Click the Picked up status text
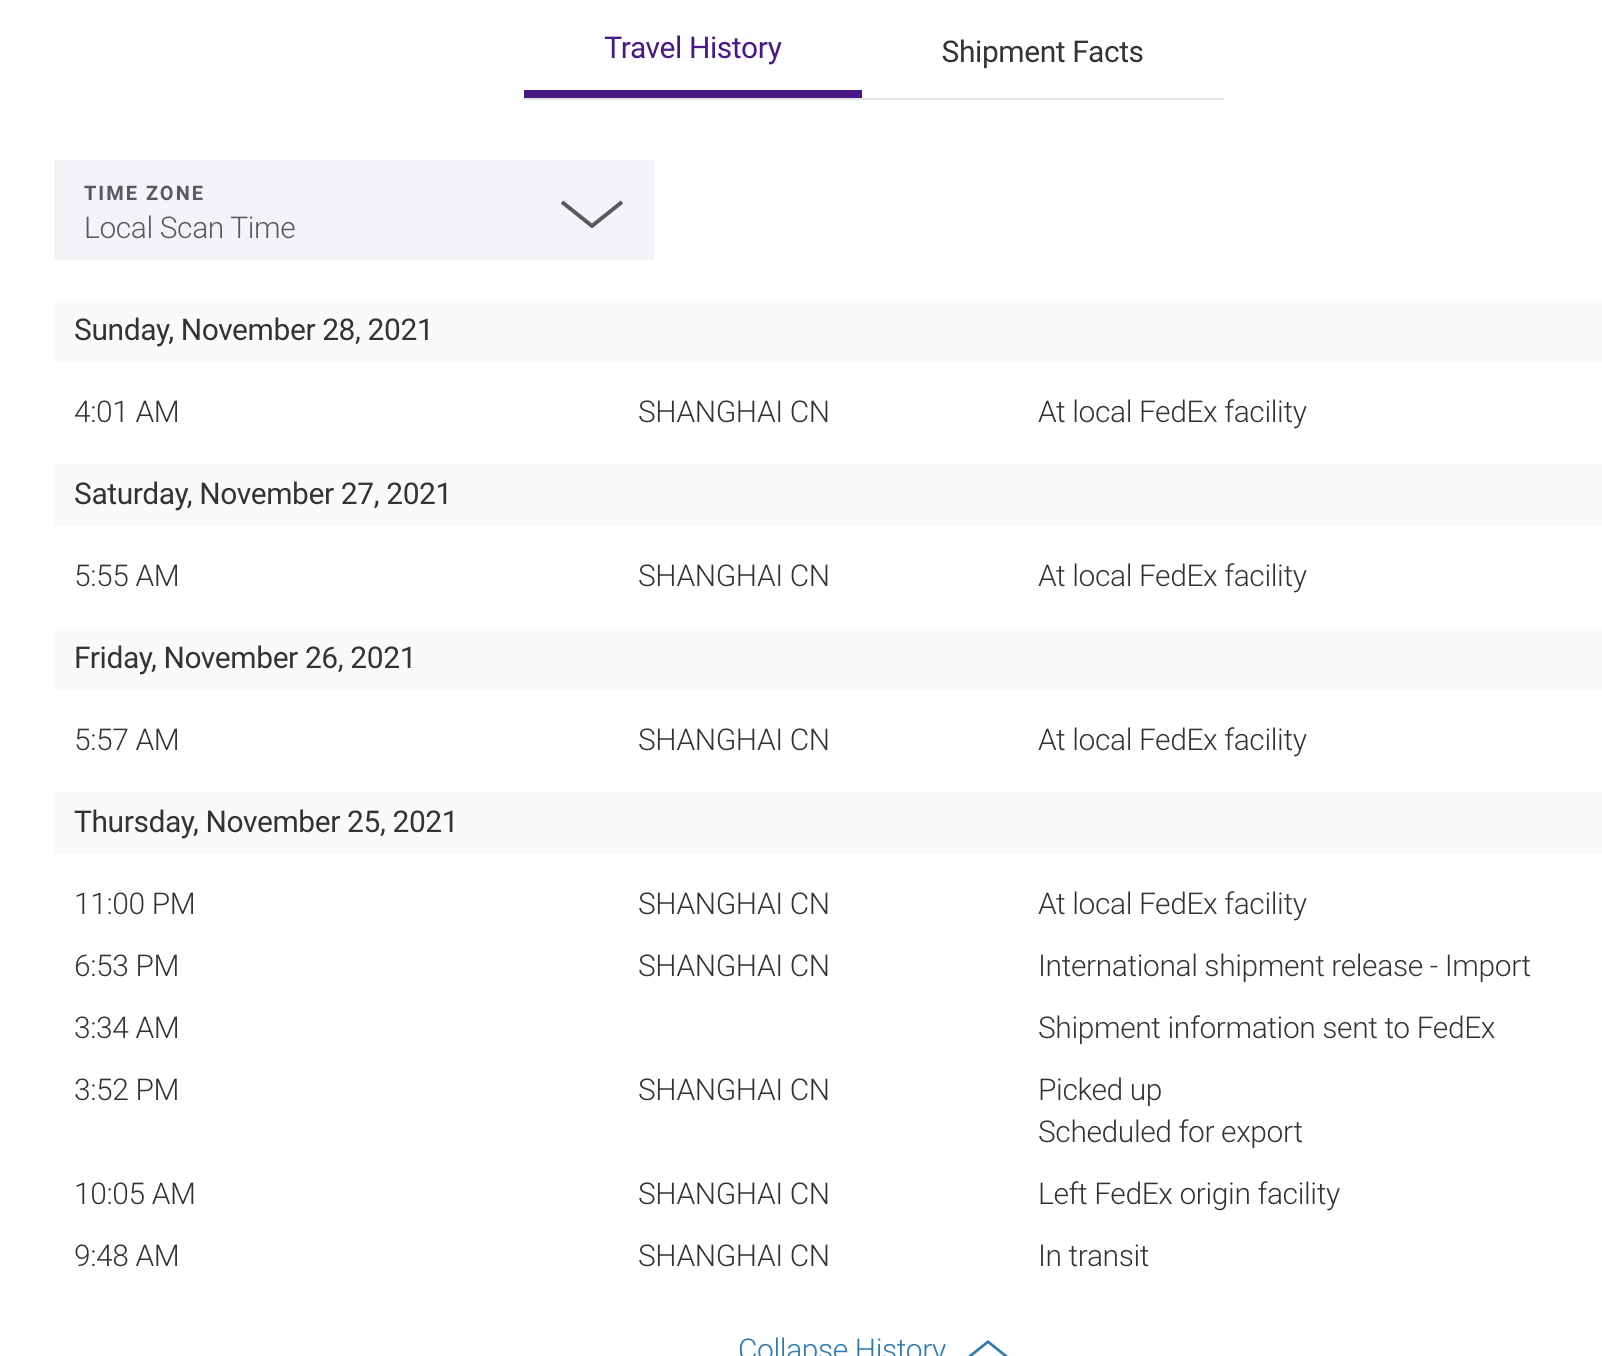This screenshot has height=1356, width=1602. tap(1099, 1090)
